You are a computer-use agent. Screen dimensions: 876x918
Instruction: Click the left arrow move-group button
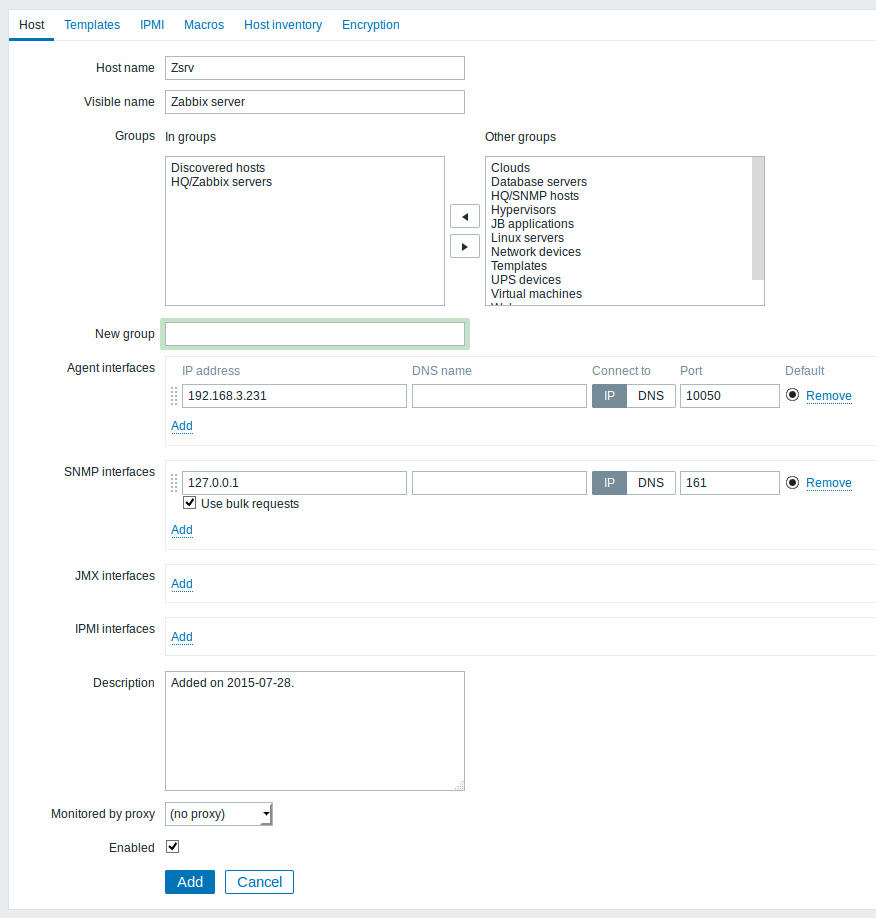(465, 217)
